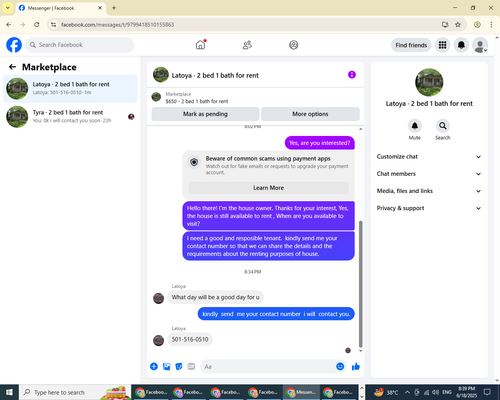
Task: Click the conversation title in chat header
Action: [215, 75]
